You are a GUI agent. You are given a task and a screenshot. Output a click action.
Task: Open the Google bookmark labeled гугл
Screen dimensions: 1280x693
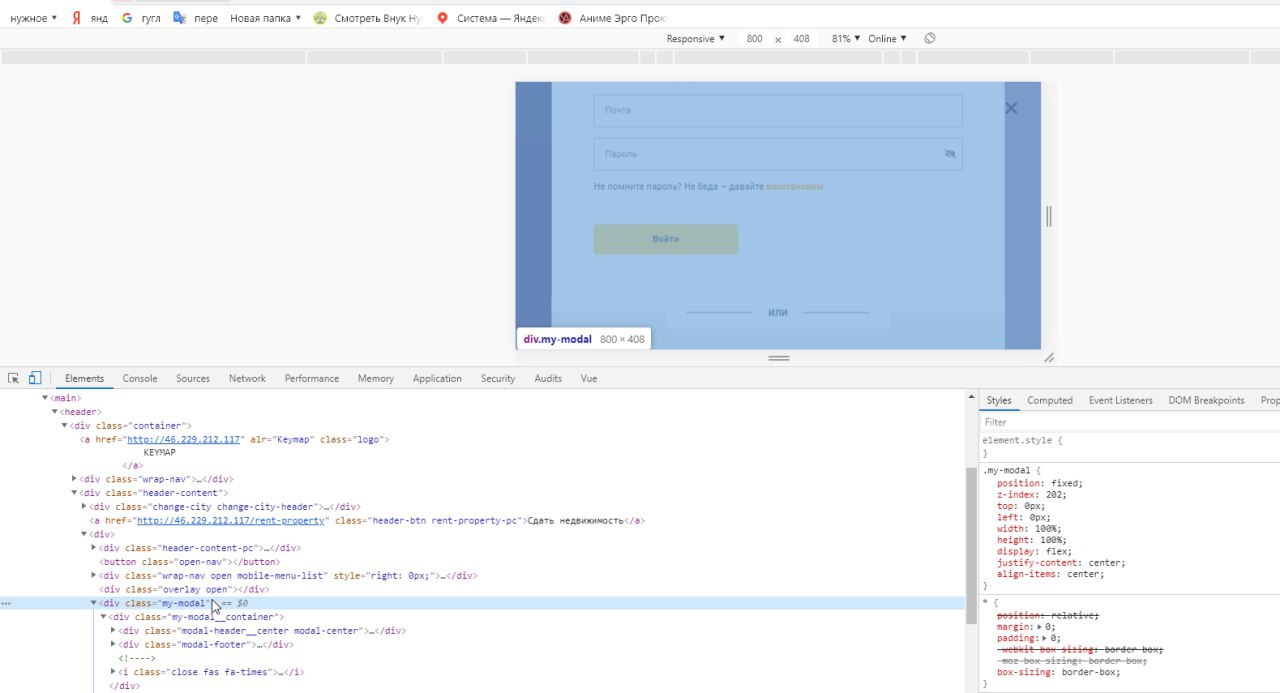point(141,18)
